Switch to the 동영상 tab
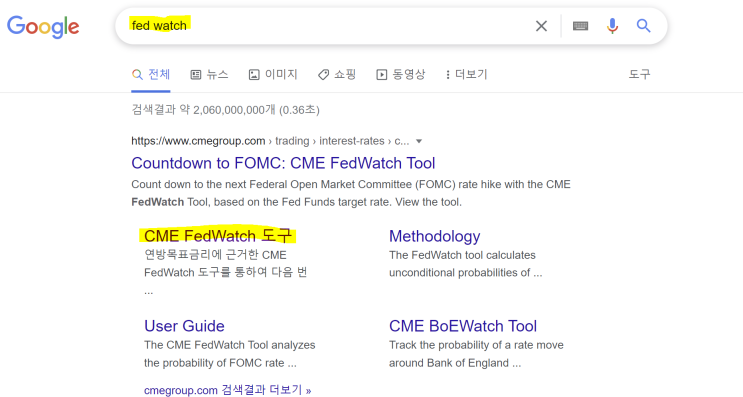743x397 pixels. 401,74
